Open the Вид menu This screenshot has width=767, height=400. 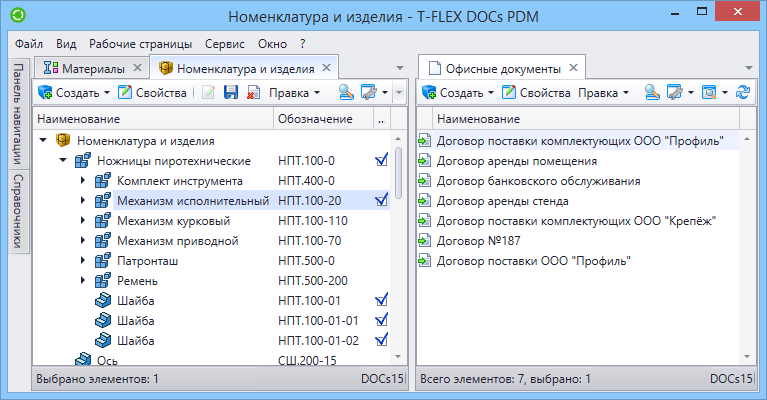point(66,44)
